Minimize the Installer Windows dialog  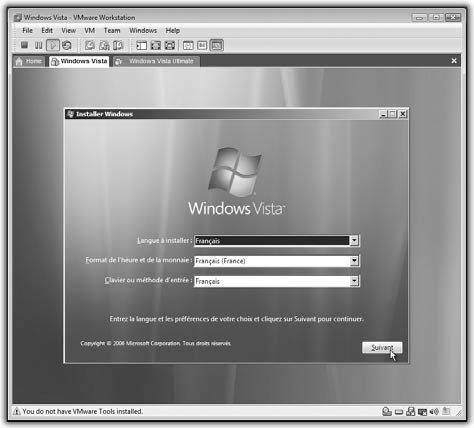[x=383, y=114]
